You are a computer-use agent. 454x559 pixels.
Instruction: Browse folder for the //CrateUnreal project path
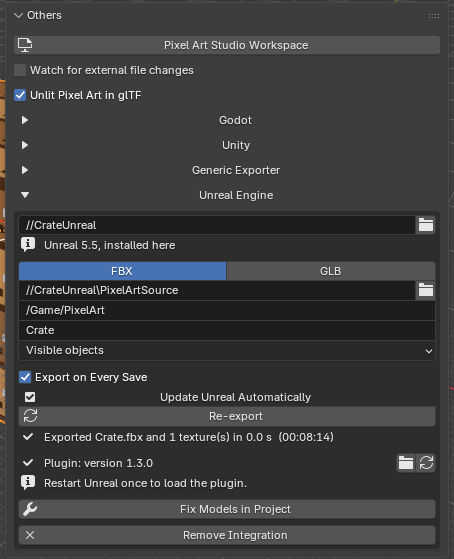click(x=425, y=225)
